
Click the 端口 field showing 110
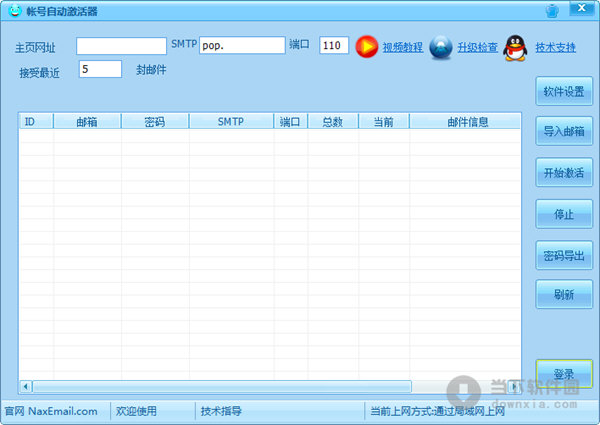(334, 45)
